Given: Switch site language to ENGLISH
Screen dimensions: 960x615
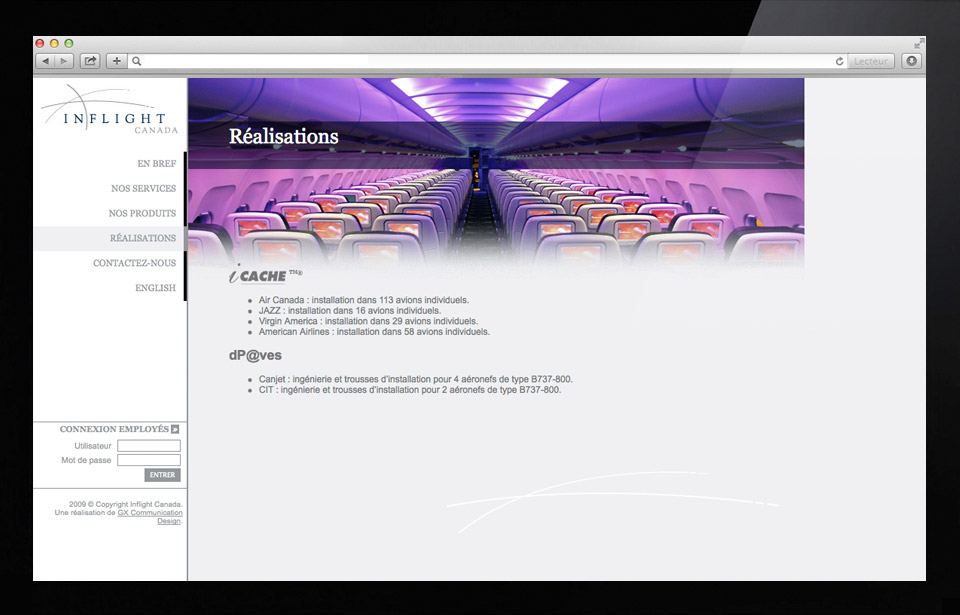Looking at the screenshot, I should 155,288.
